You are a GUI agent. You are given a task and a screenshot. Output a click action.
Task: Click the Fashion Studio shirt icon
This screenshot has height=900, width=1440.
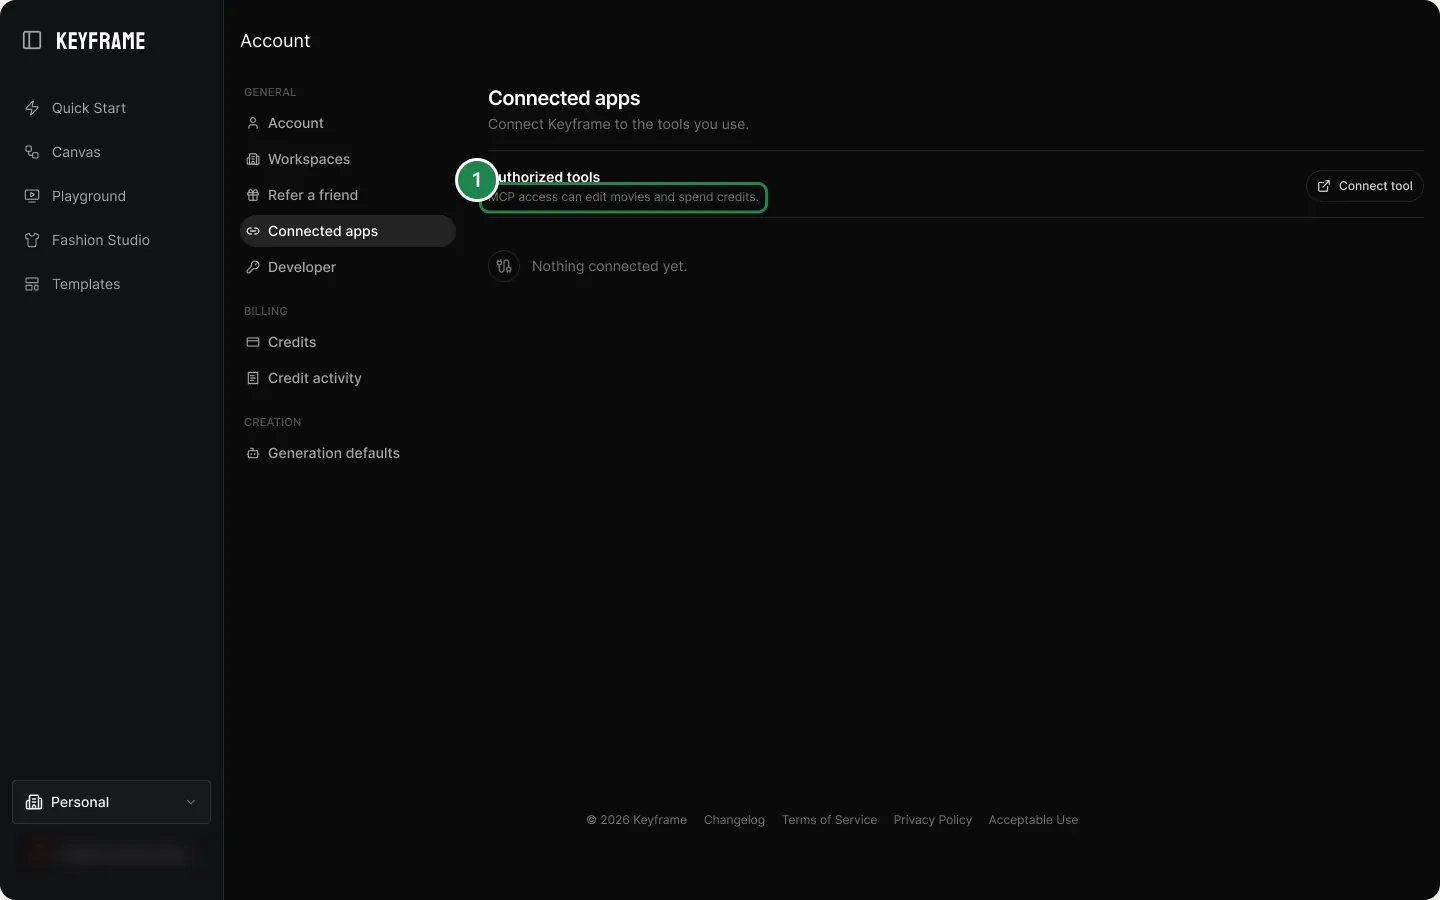(32, 240)
